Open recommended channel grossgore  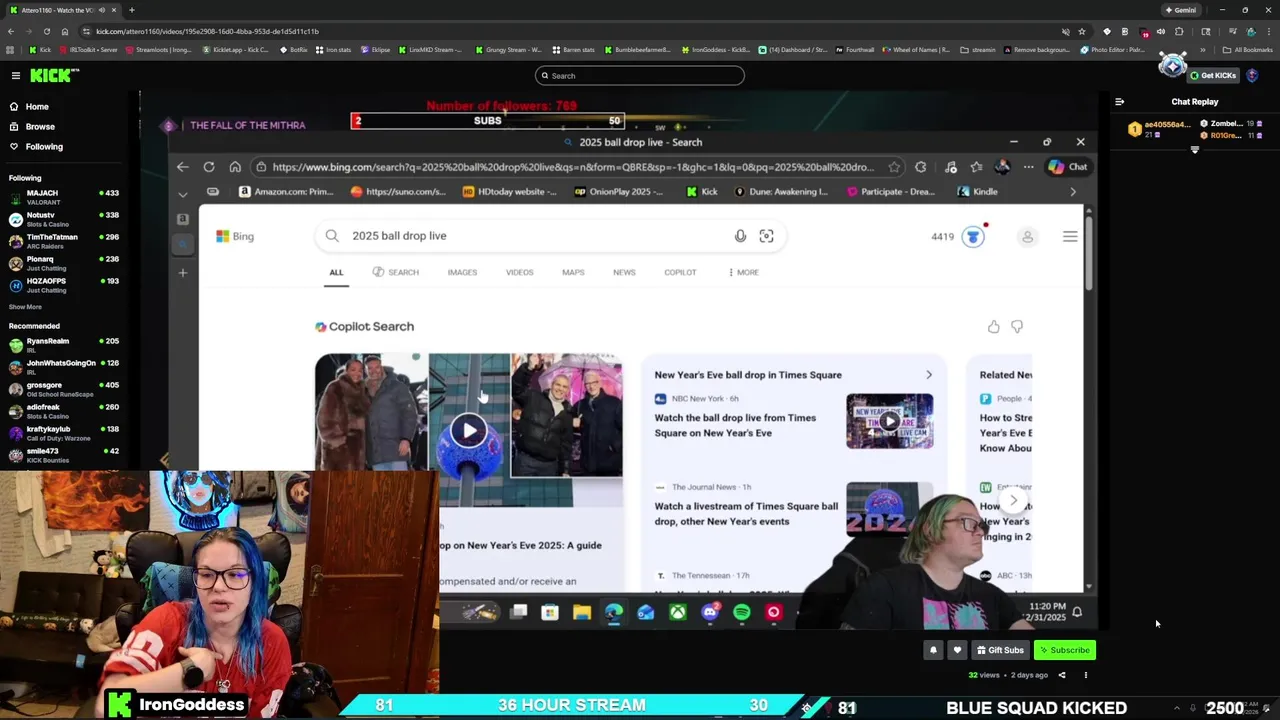tap(65, 389)
